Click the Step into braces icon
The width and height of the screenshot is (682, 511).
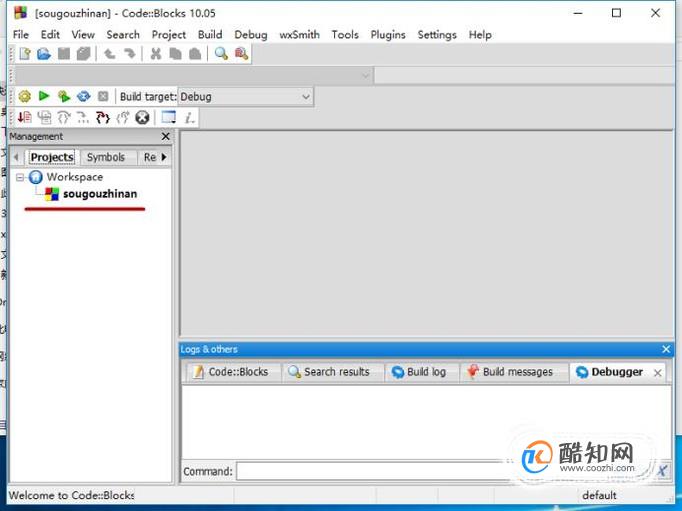coord(103,117)
